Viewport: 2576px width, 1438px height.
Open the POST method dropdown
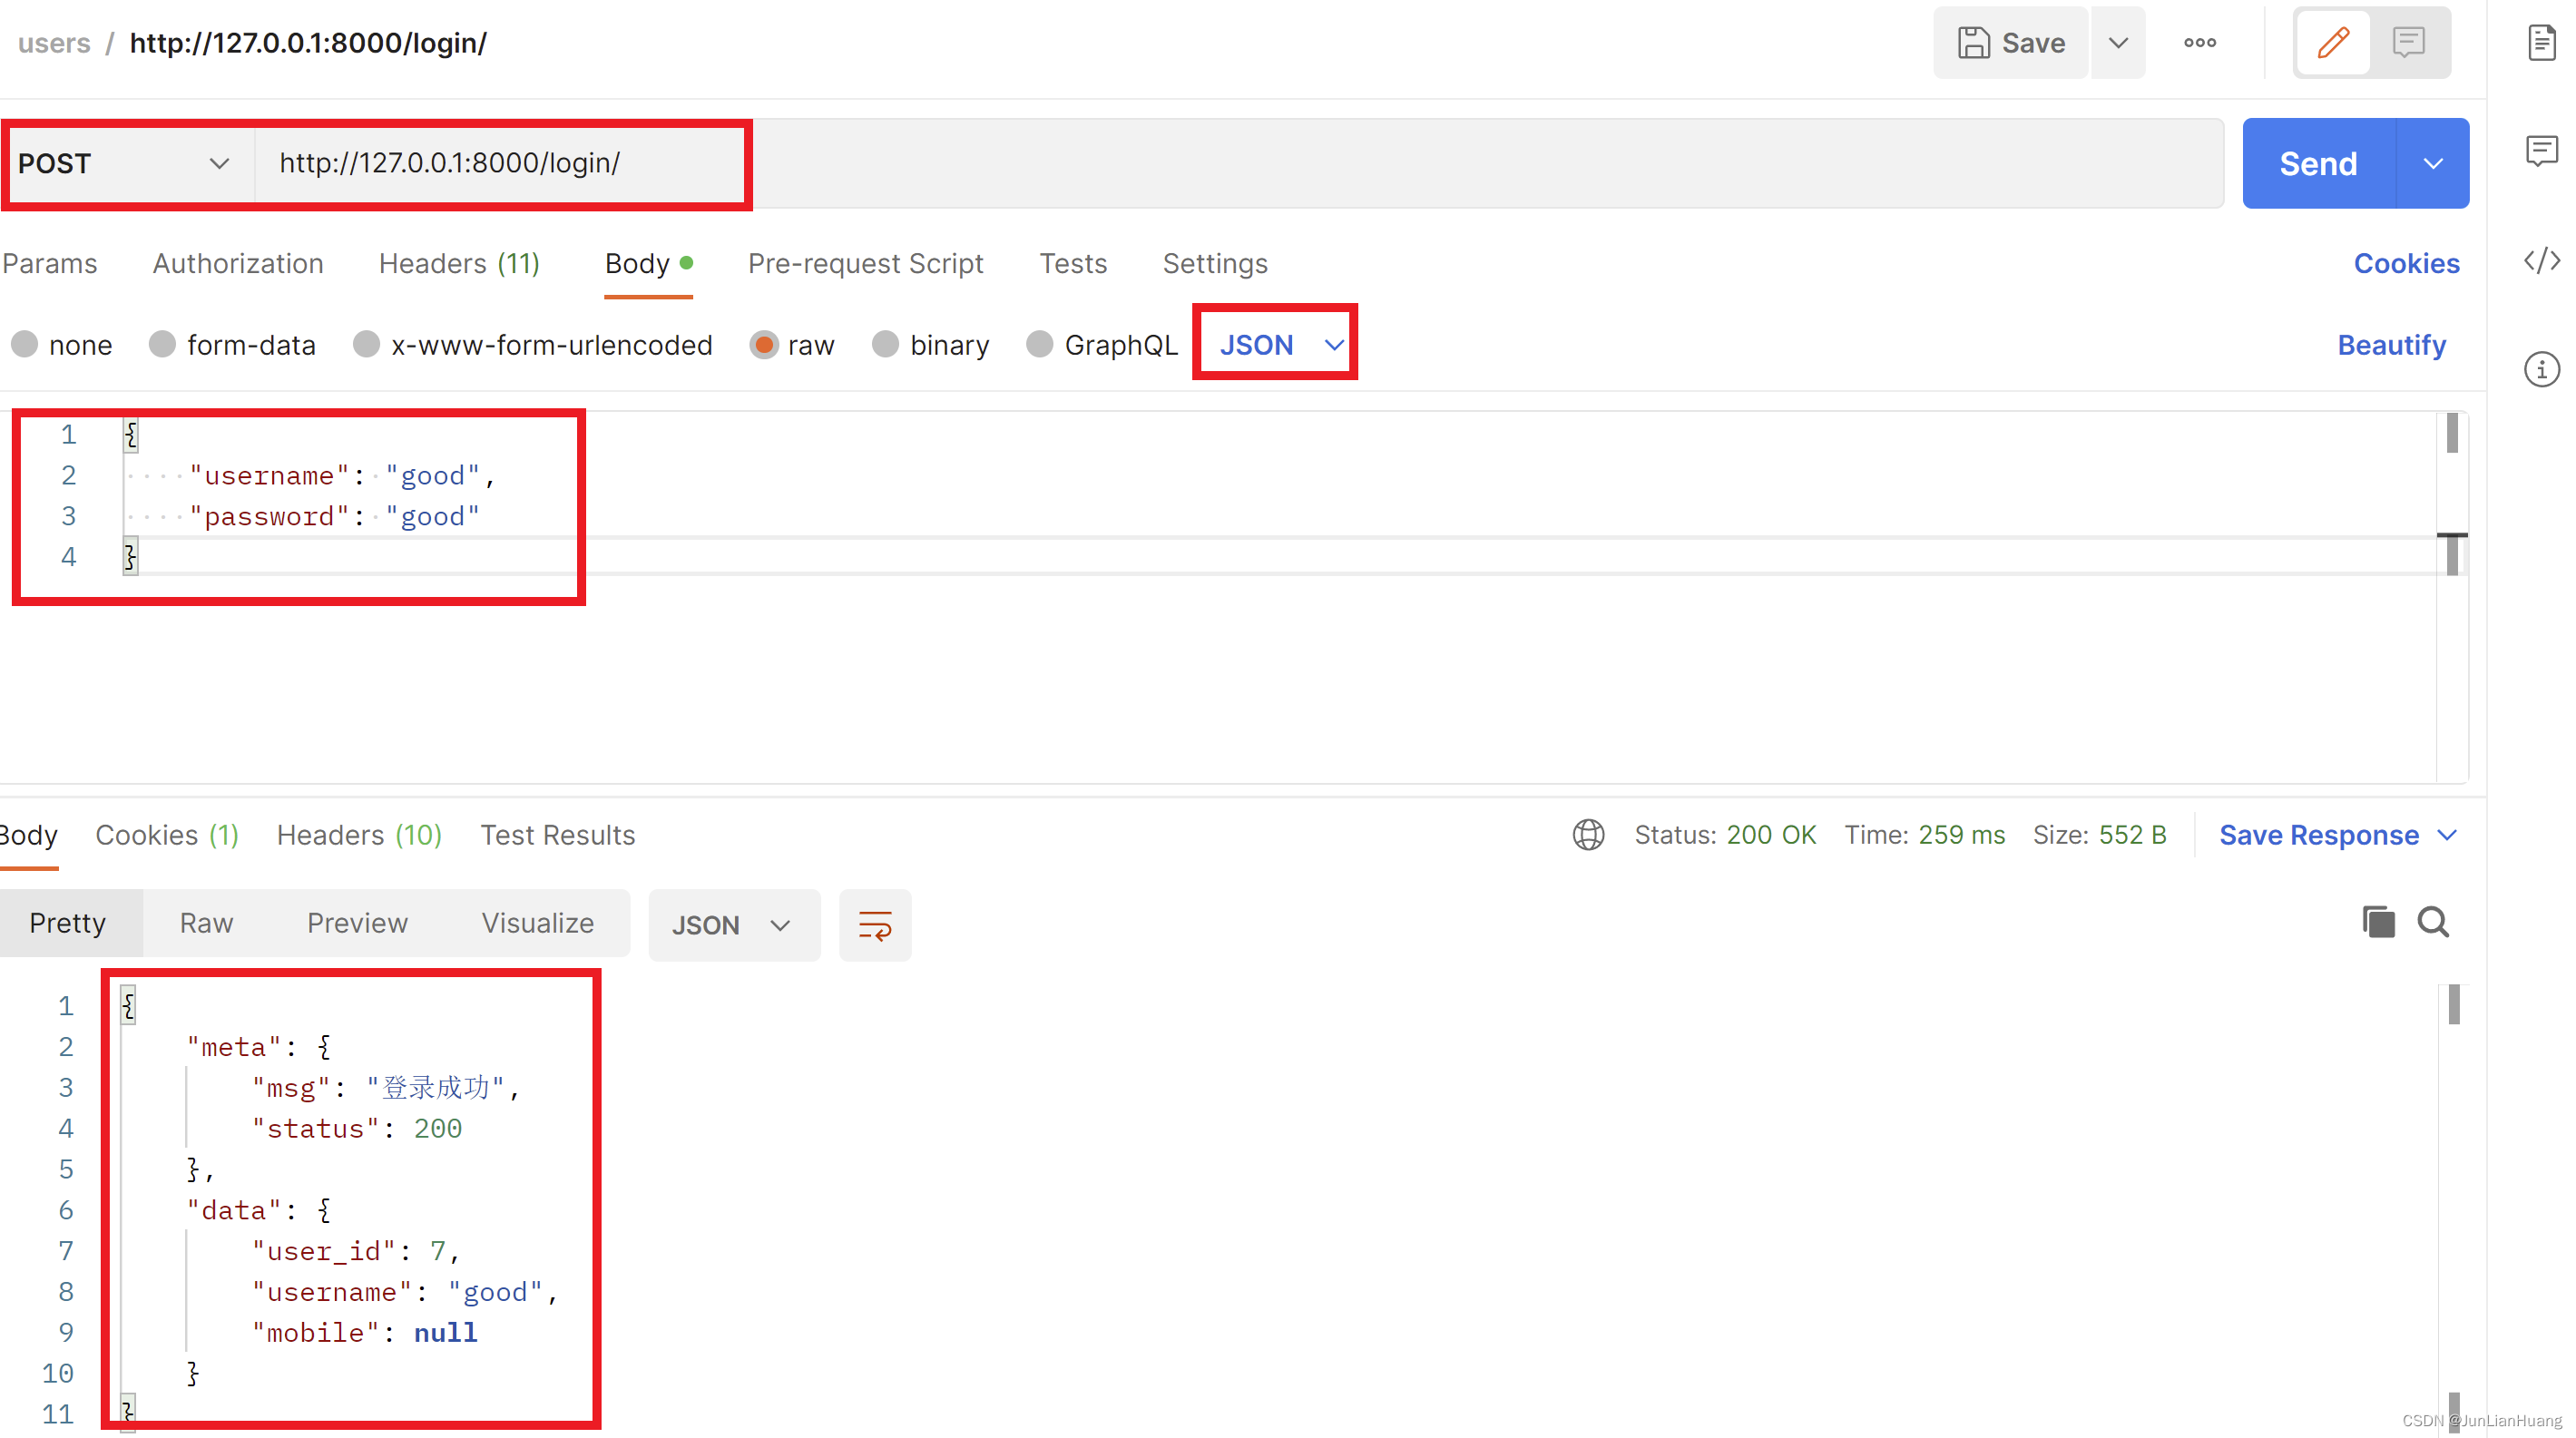128,163
